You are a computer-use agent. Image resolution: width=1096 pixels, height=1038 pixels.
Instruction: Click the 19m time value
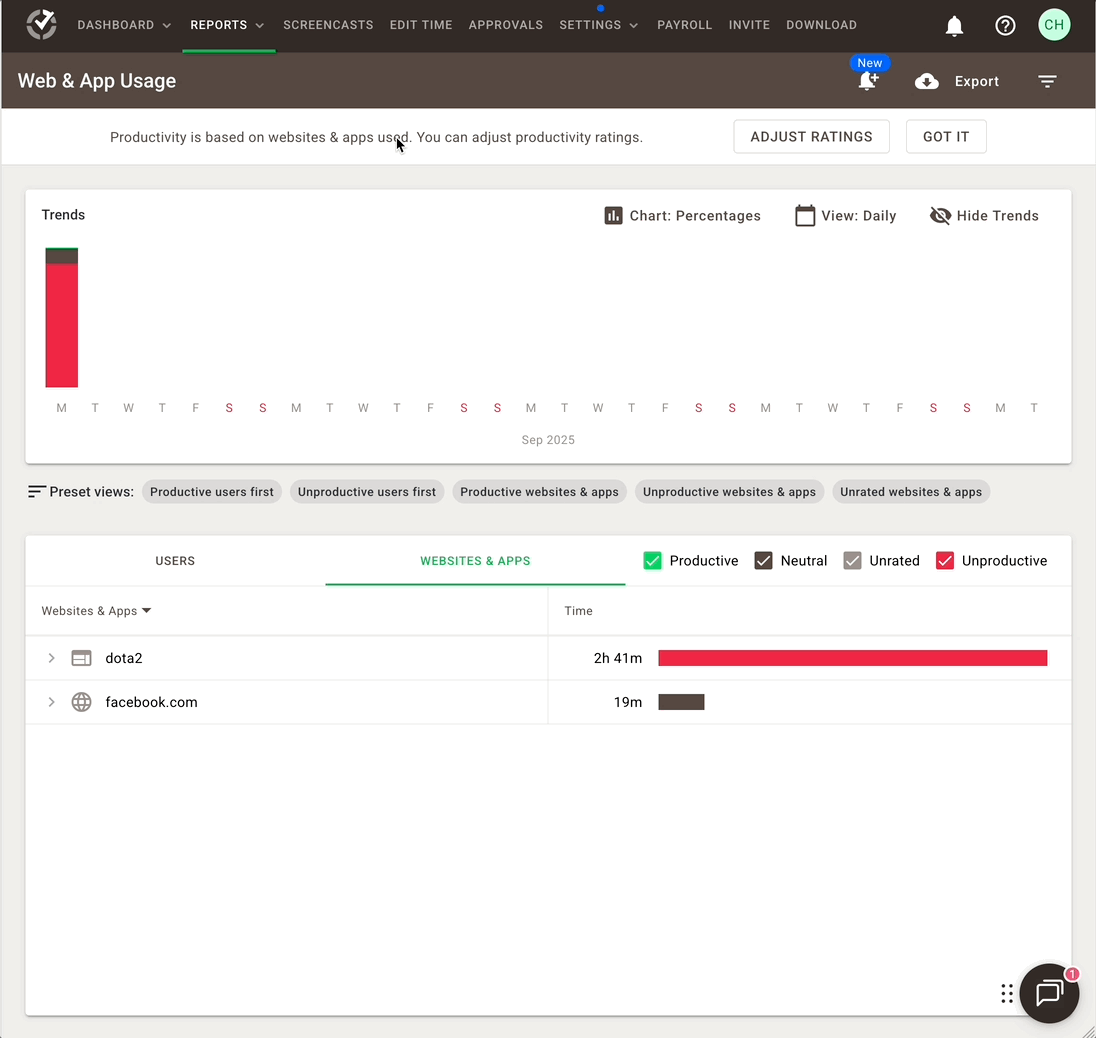coord(628,702)
